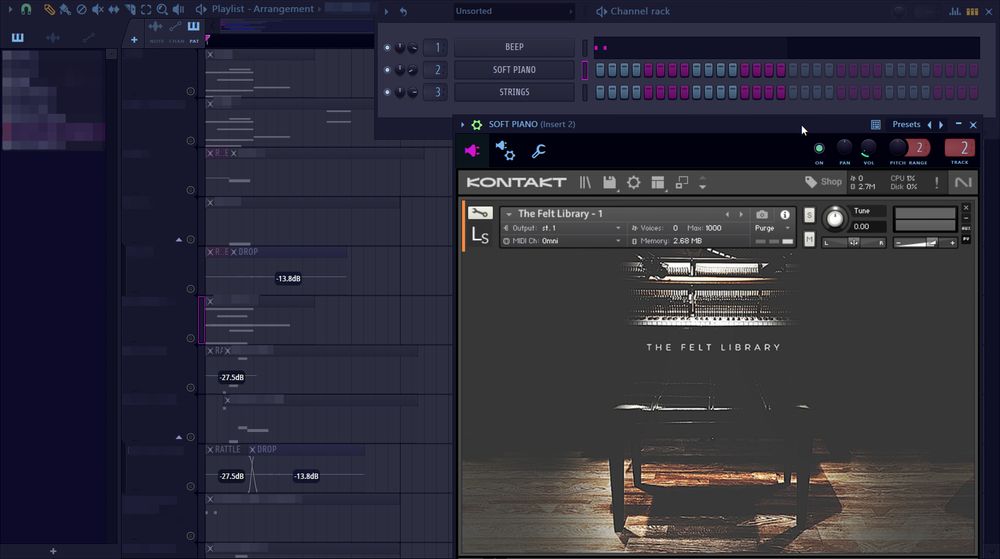Click the camera snapshot icon in instrument header
The image size is (1000, 559).
761,214
